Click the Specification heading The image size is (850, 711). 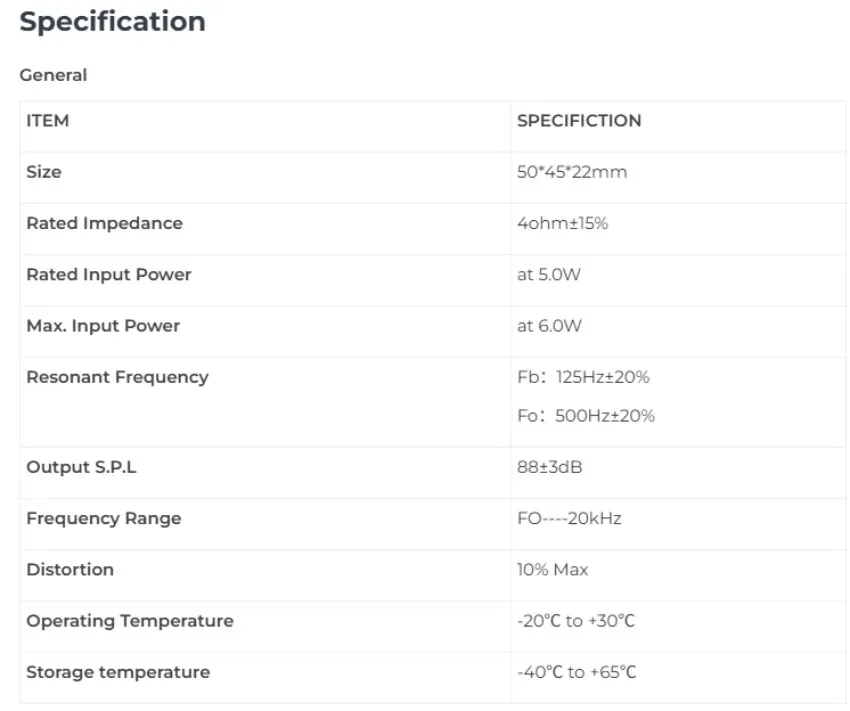coord(112,22)
